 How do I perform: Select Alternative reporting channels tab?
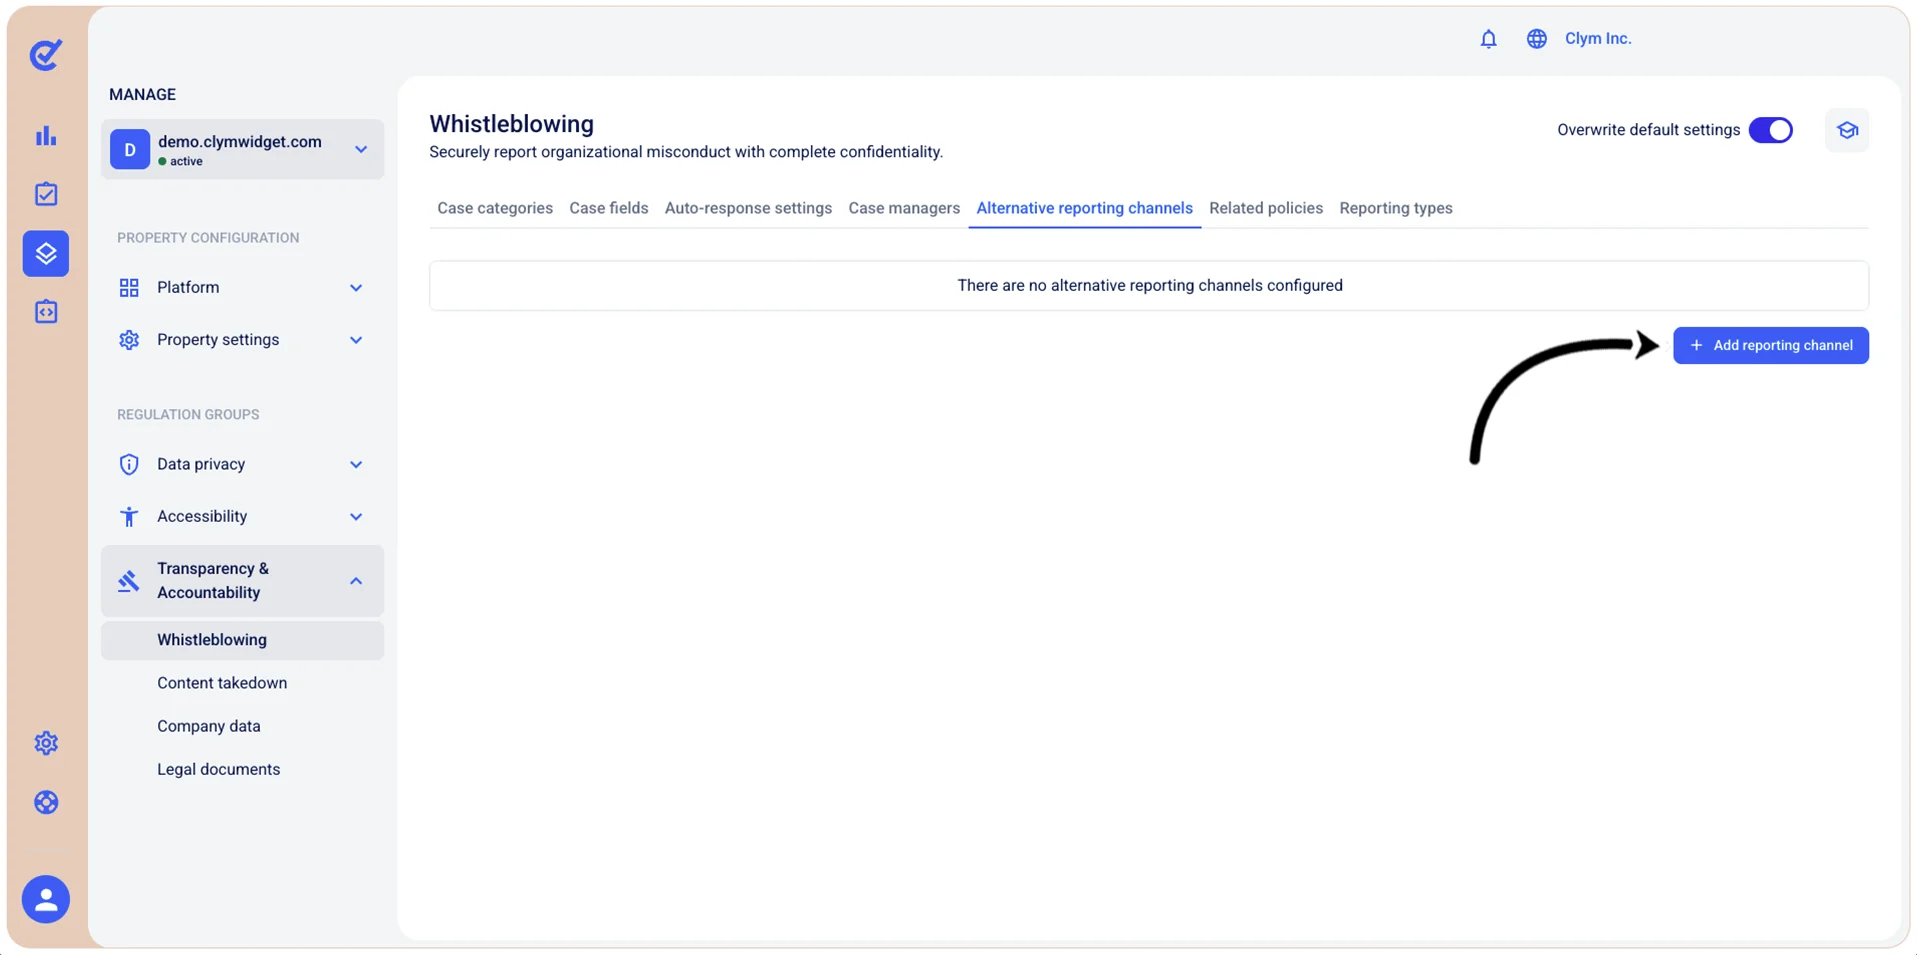1084,208
